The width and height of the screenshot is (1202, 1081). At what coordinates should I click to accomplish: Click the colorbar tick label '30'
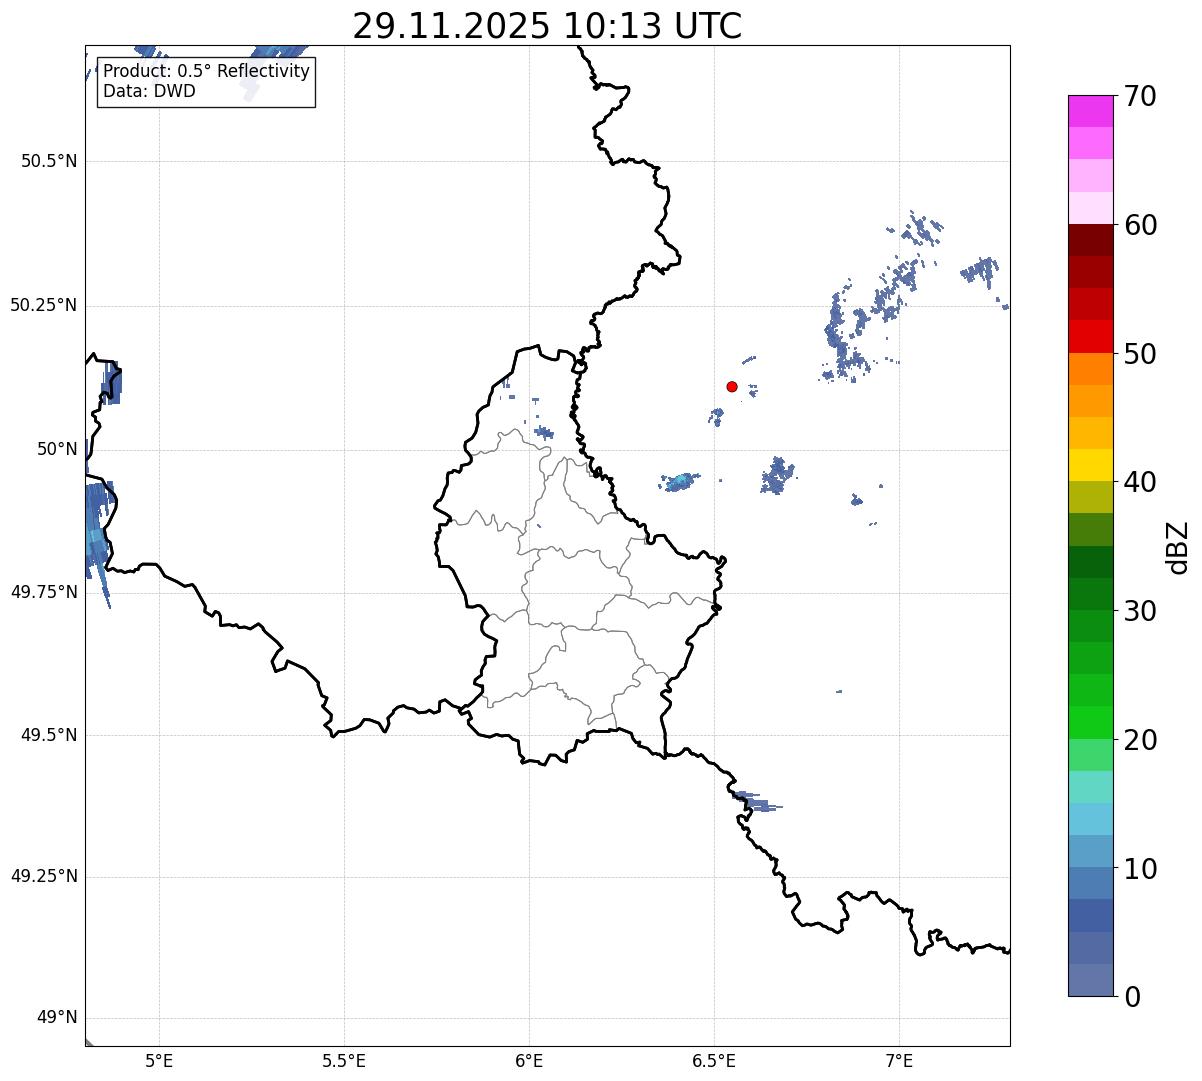(1140, 611)
